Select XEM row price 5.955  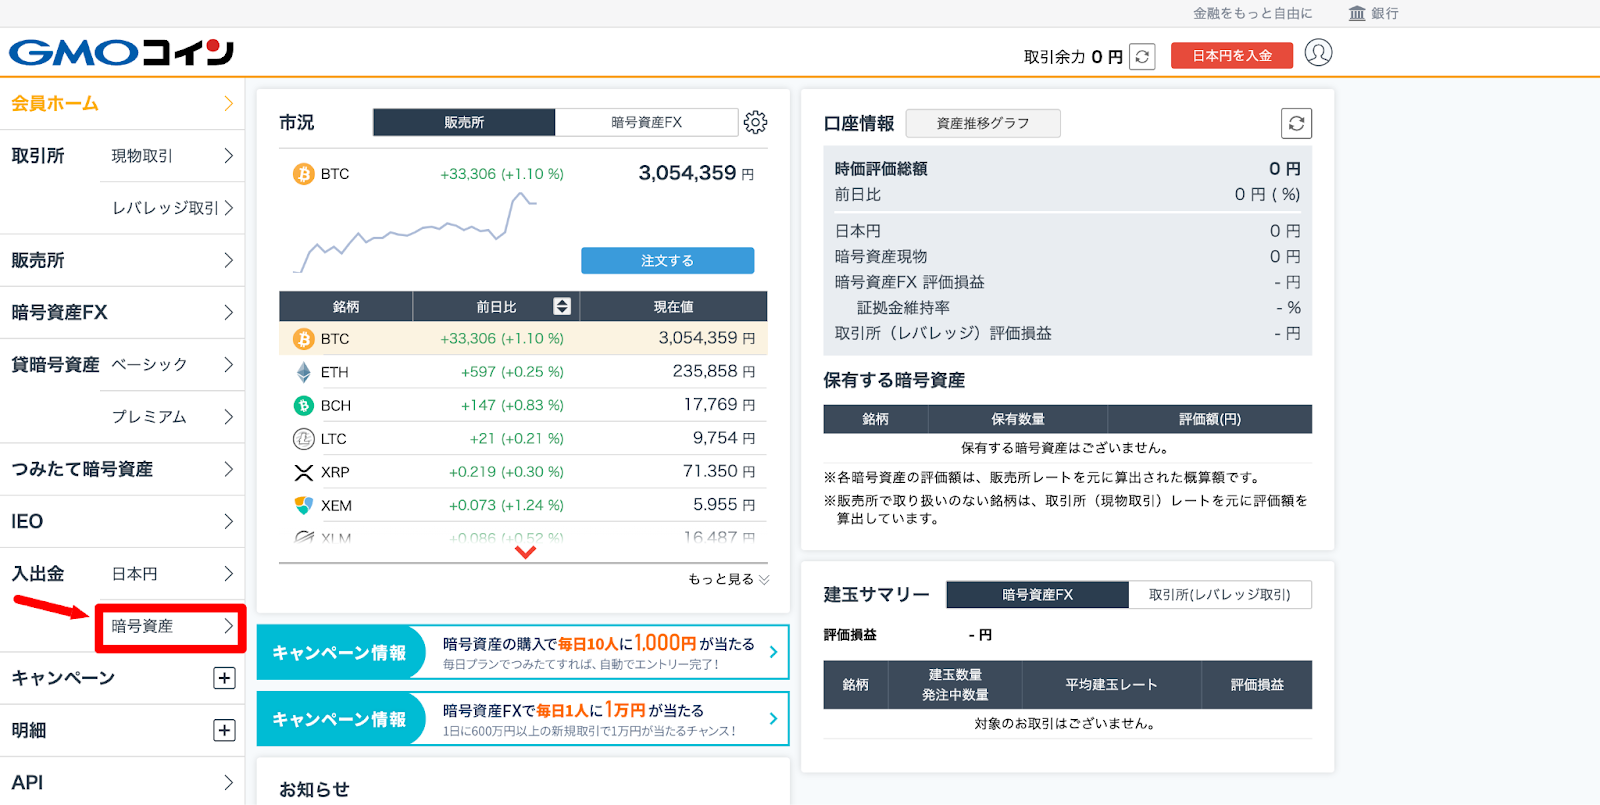(x=724, y=505)
